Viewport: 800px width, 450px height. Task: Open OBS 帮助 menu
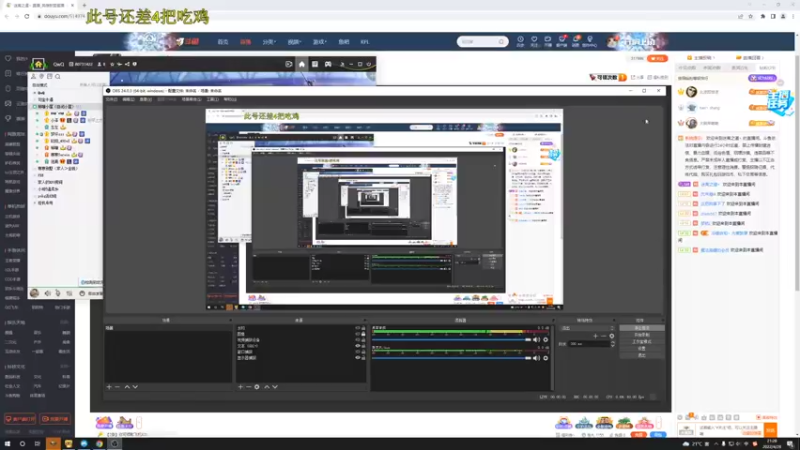[230, 99]
